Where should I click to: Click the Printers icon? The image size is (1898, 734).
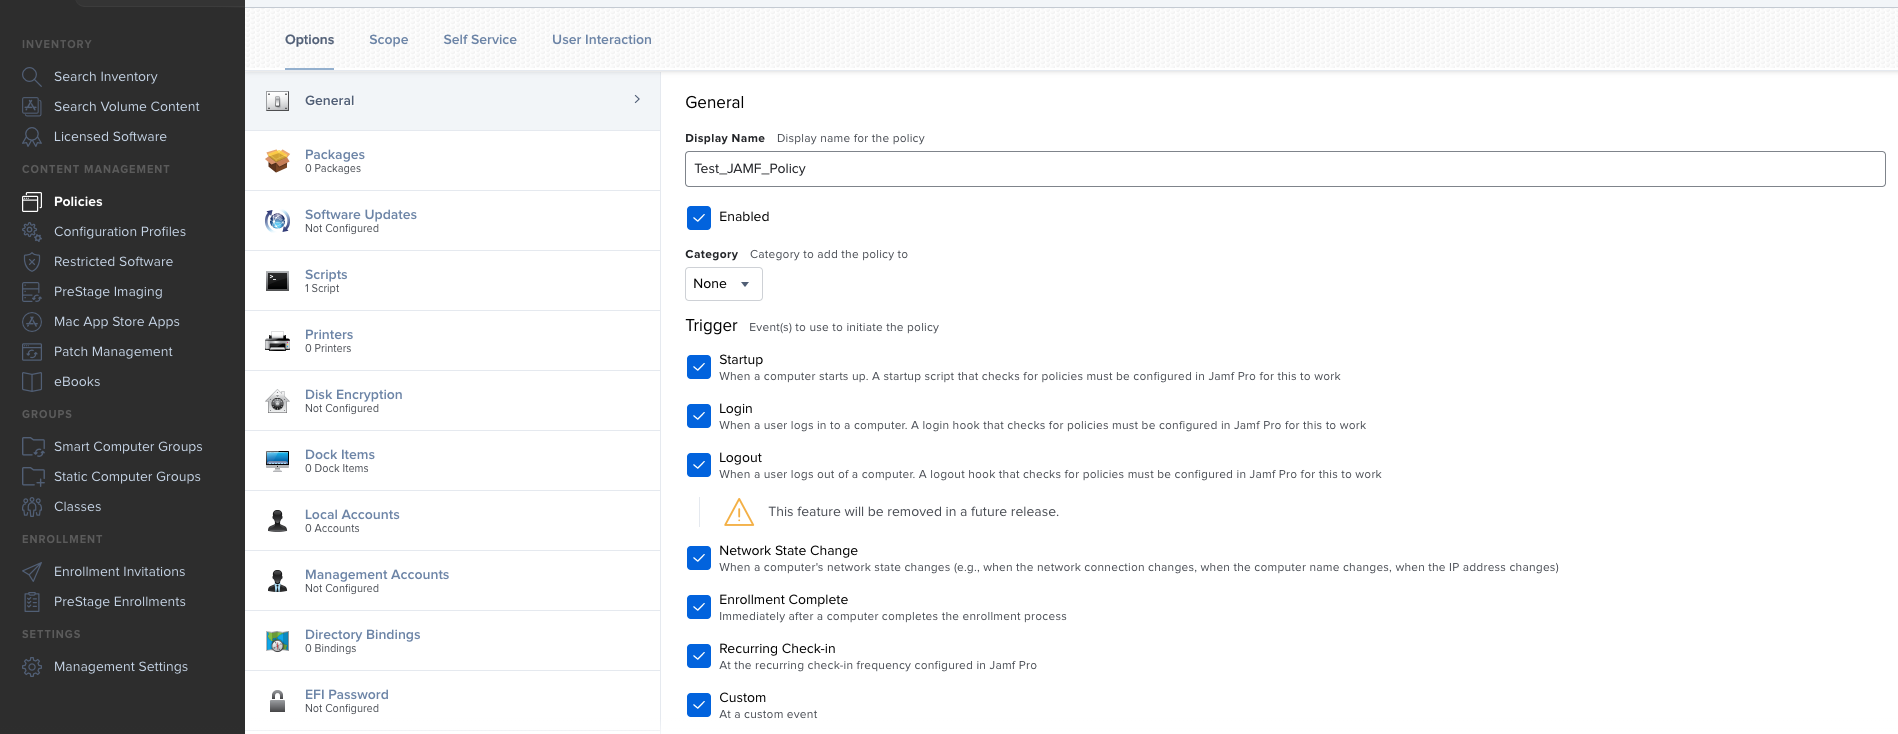pos(278,341)
